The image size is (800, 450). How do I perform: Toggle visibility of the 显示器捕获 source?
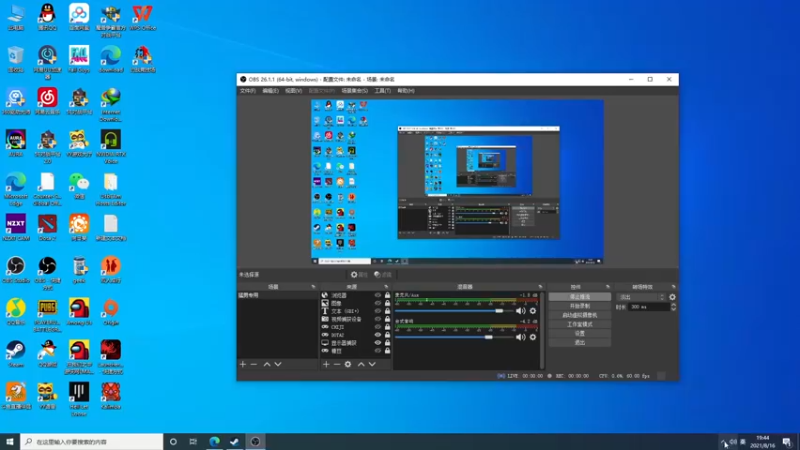[378, 343]
